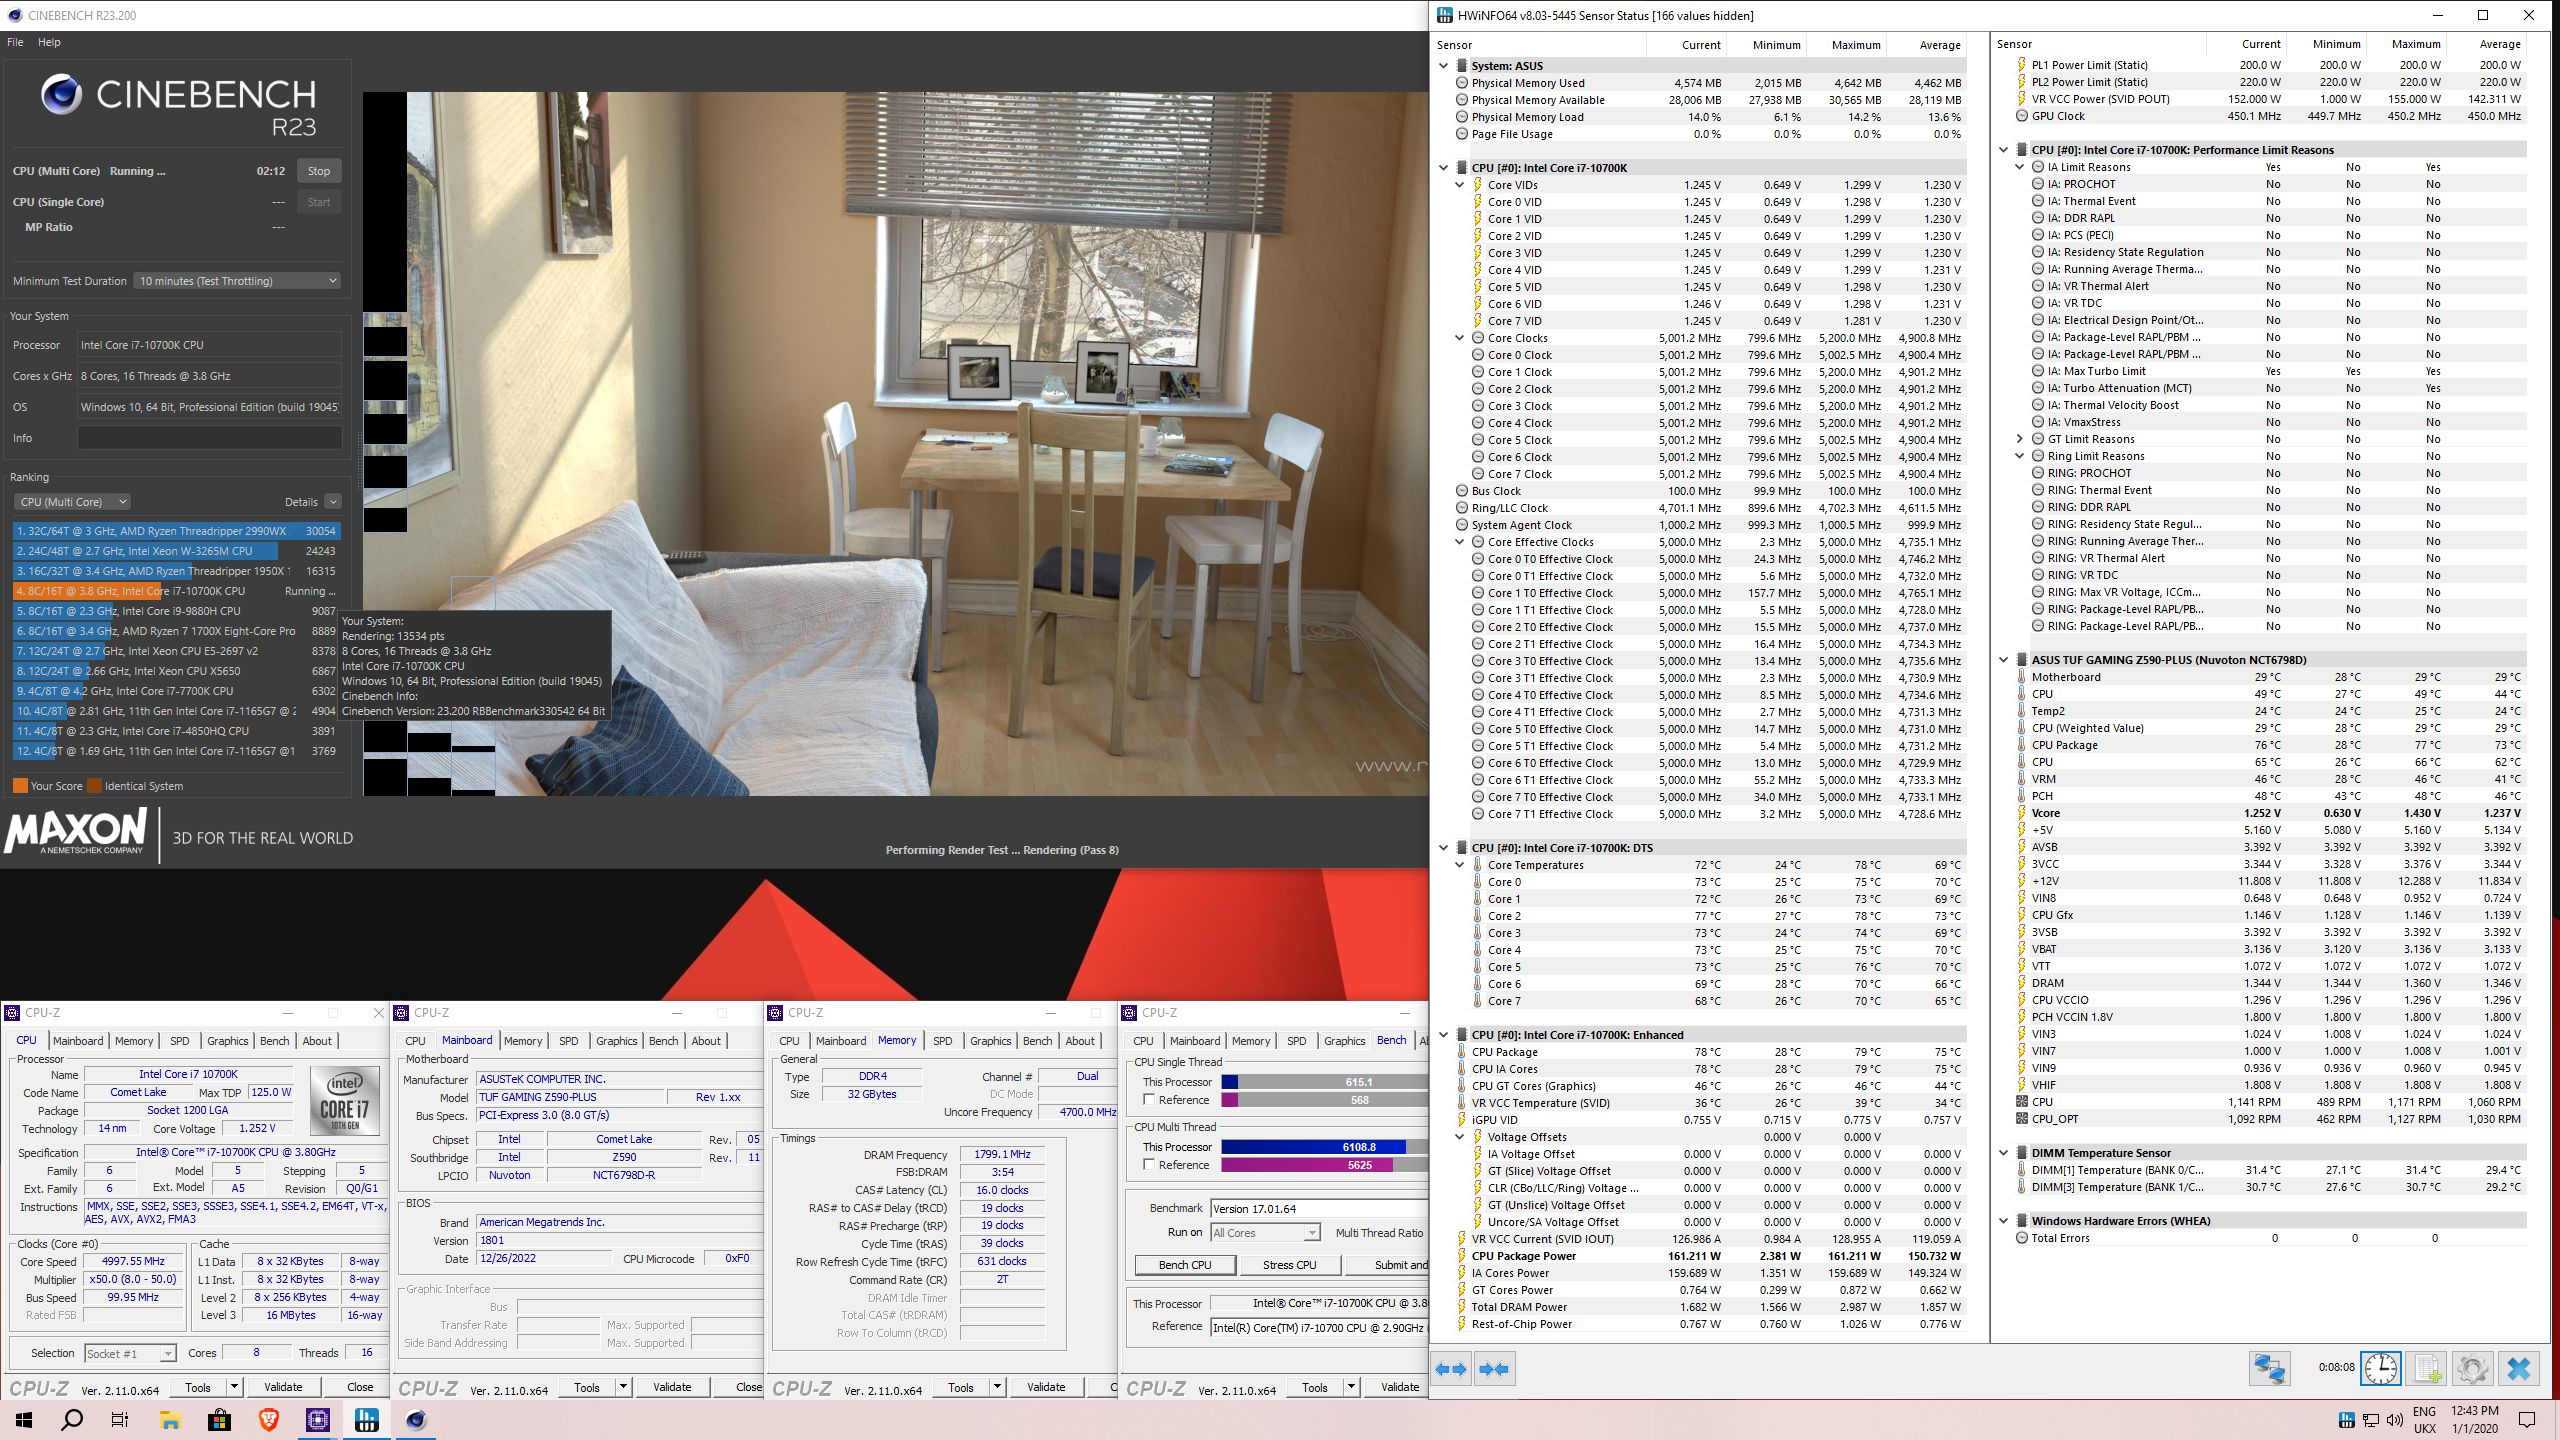This screenshot has width=2560, height=1440.
Task: Switch to HWiNFO via taskbar icon
Action: point(367,1420)
